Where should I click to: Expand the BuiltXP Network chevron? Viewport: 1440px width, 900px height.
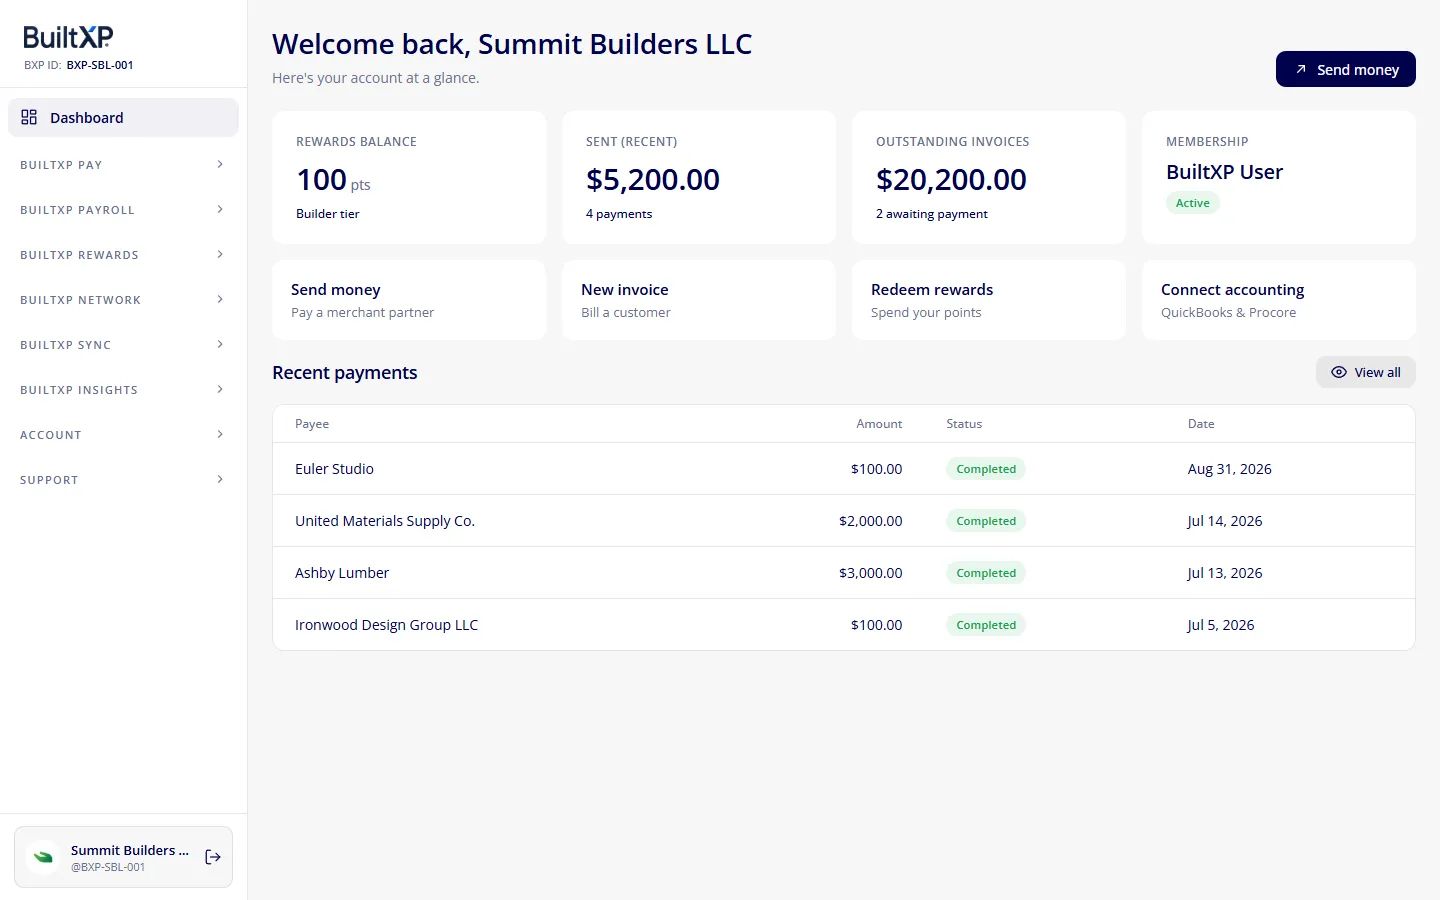pyautogui.click(x=220, y=299)
